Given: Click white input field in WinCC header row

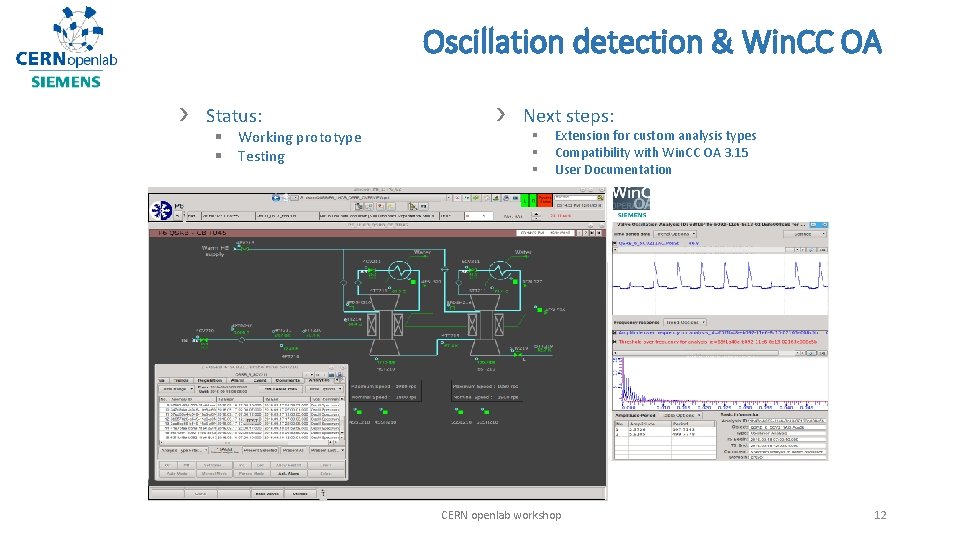Looking at the screenshot, I should click(478, 216).
